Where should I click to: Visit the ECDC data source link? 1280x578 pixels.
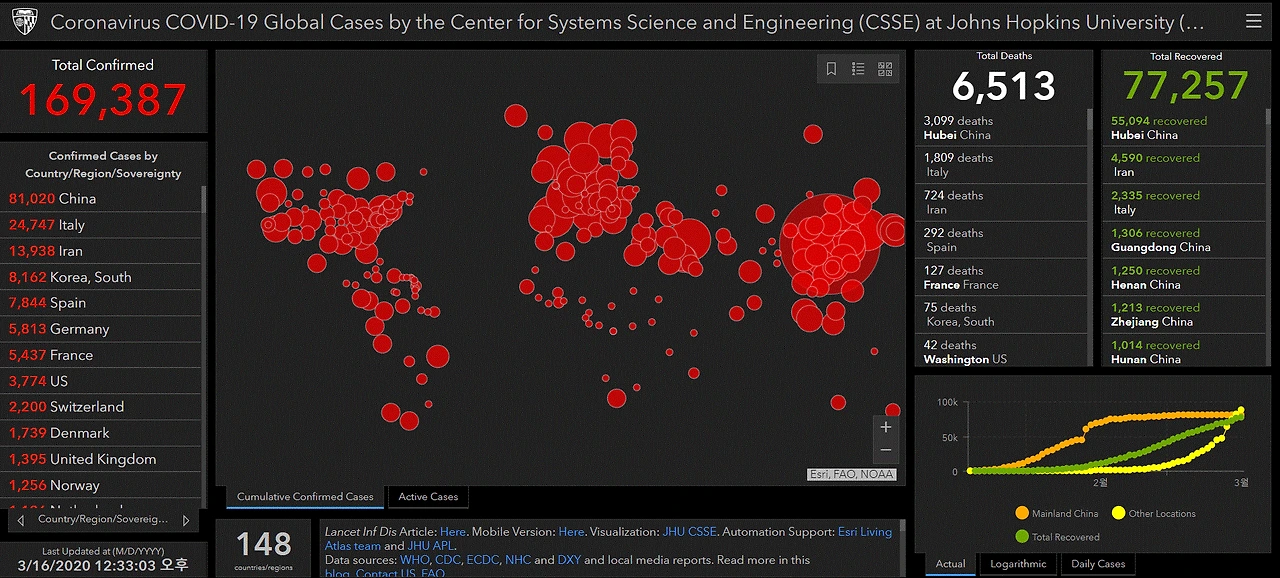[x=482, y=560]
